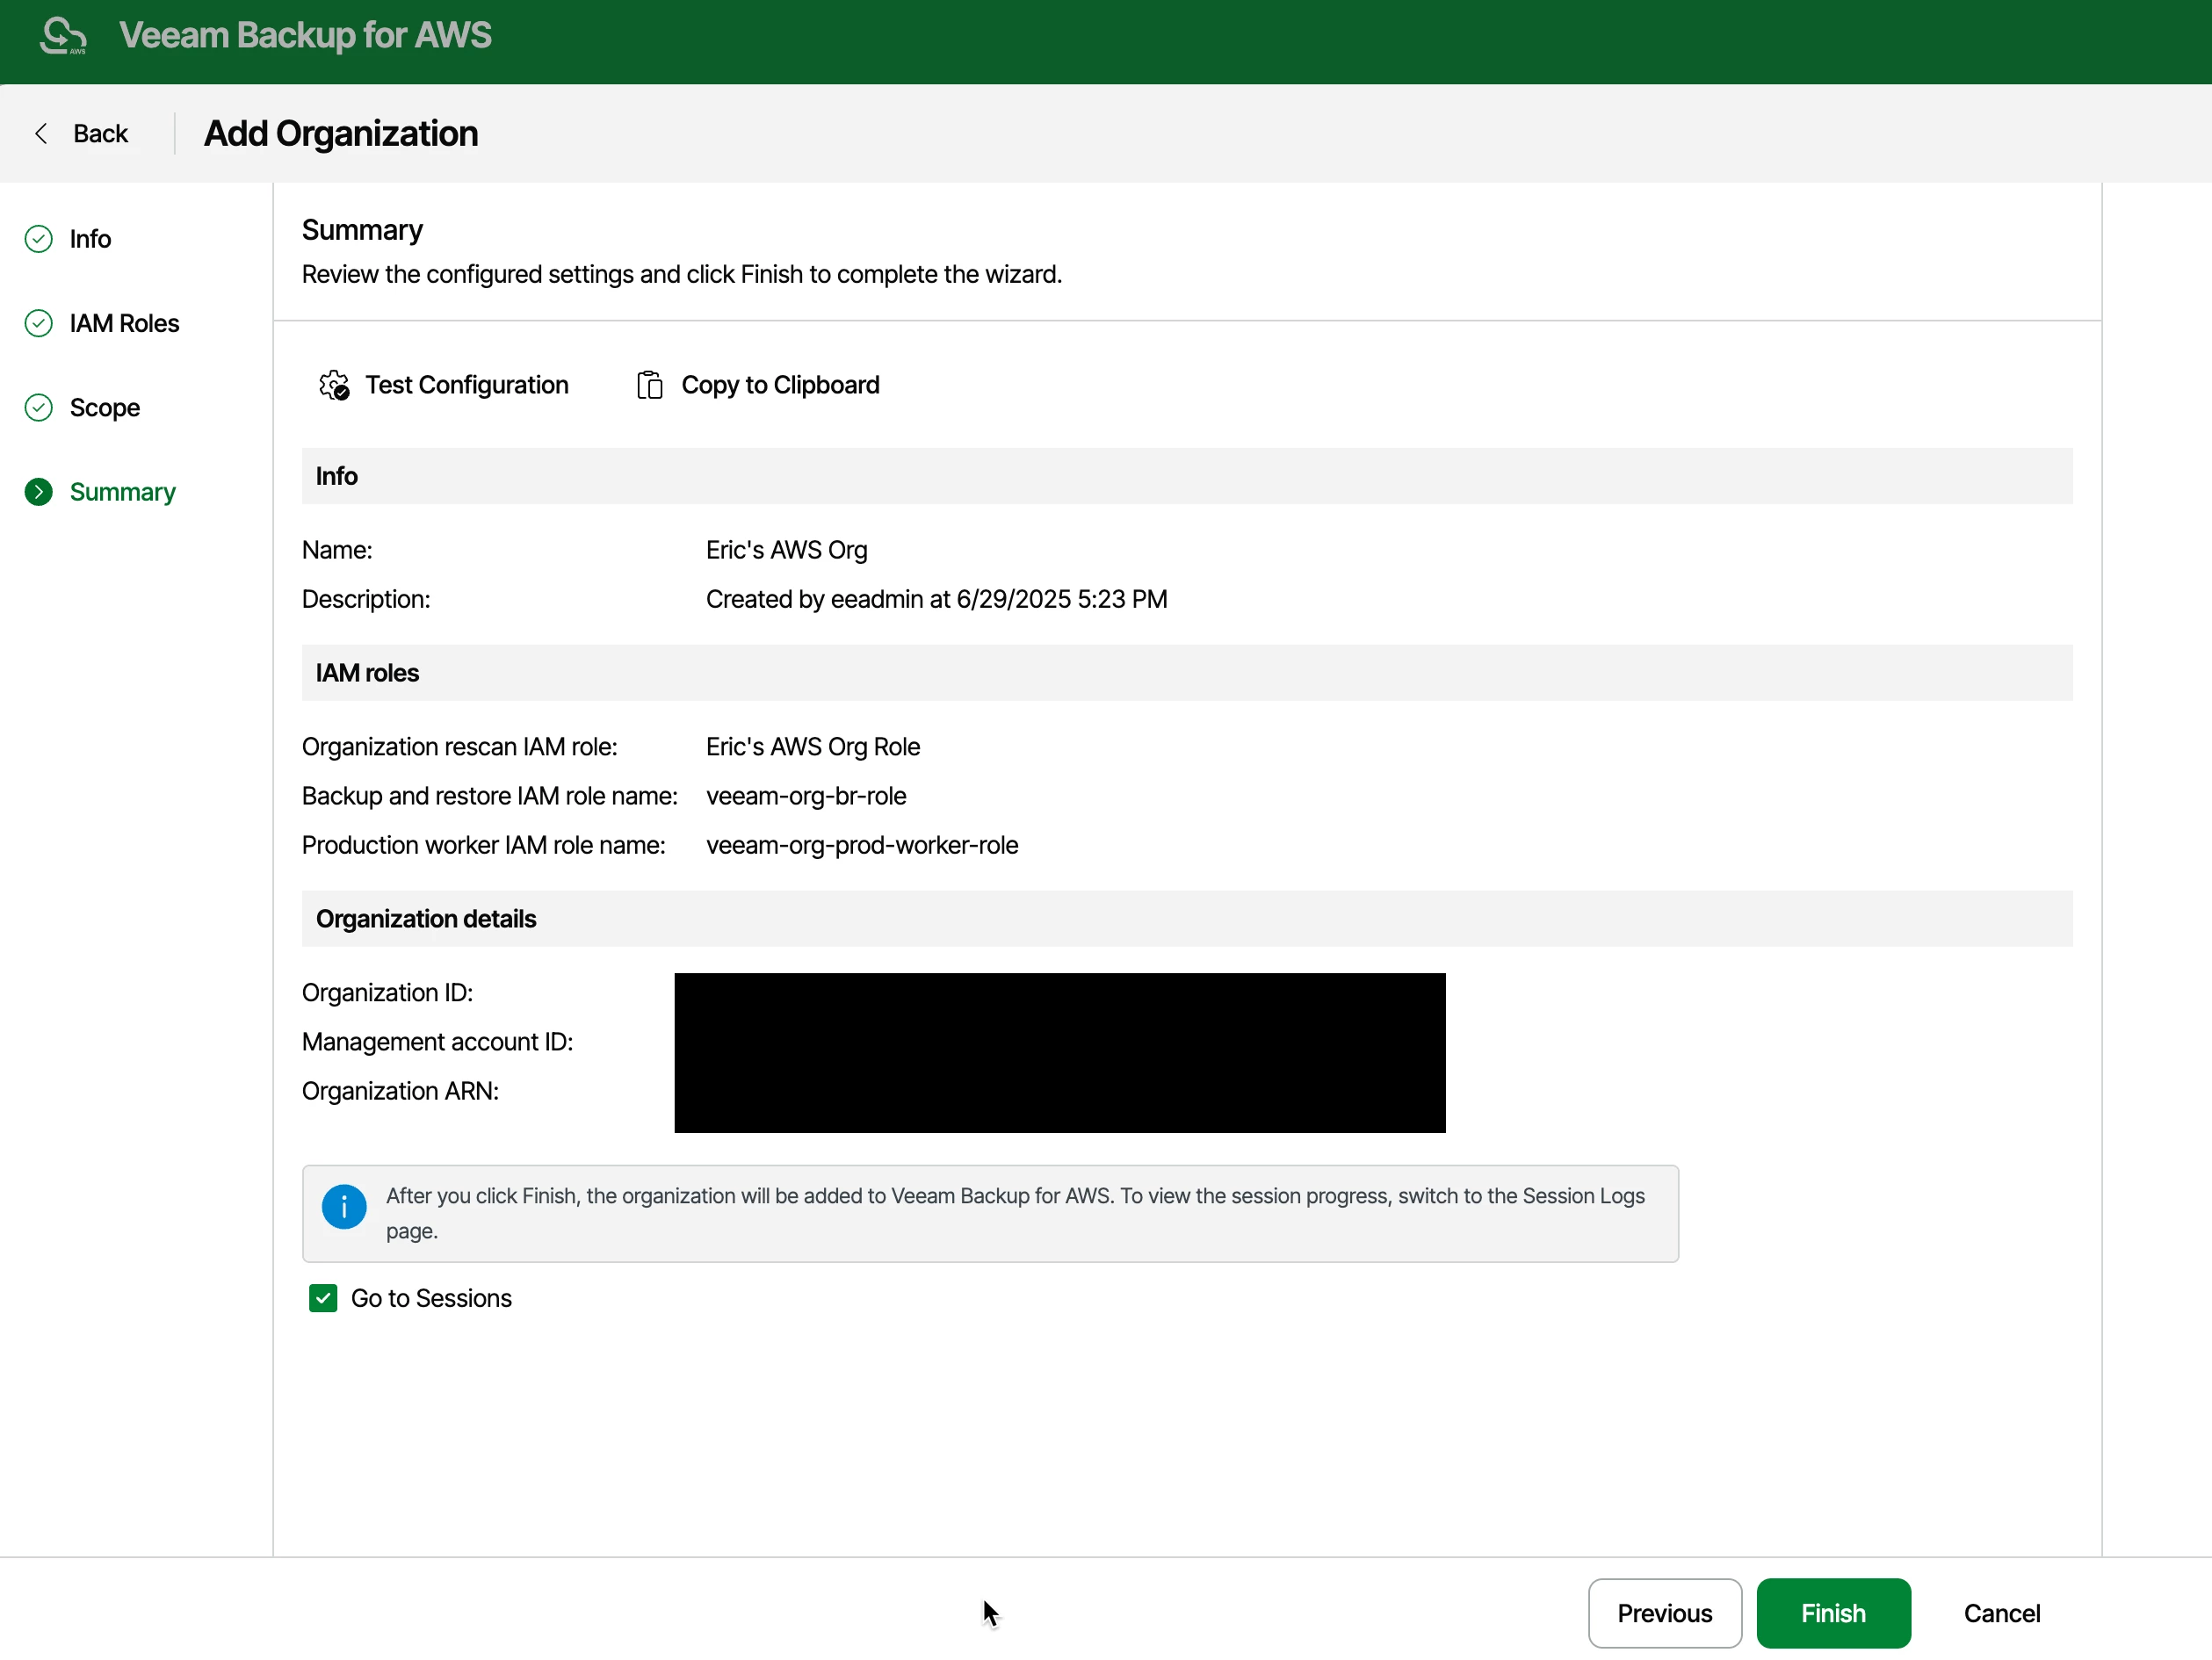Click the Organization details section header
2212x1660 pixels.
tap(1187, 919)
